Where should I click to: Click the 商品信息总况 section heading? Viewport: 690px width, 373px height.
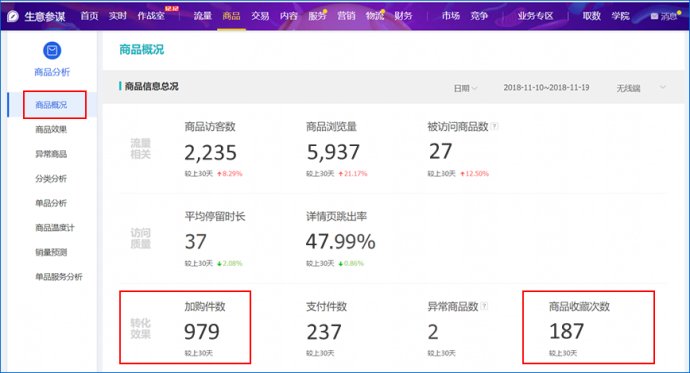tap(151, 86)
